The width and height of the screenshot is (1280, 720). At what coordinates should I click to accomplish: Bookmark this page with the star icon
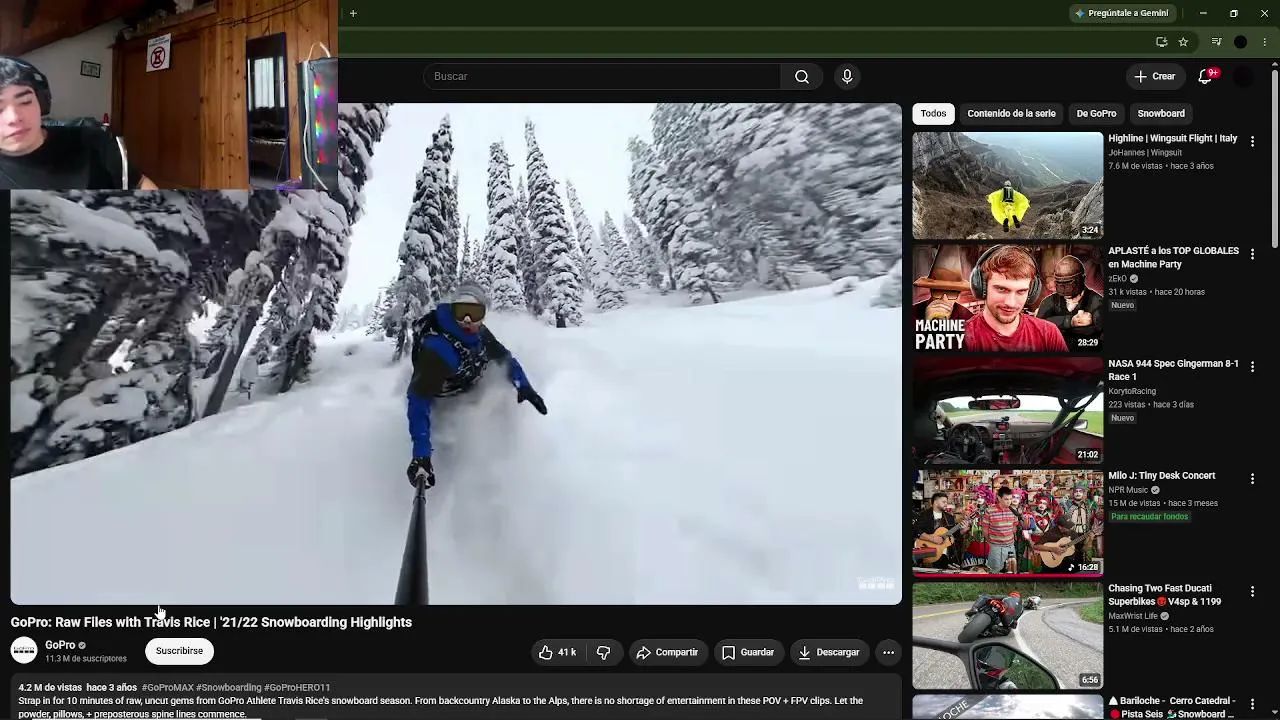pyautogui.click(x=1183, y=42)
